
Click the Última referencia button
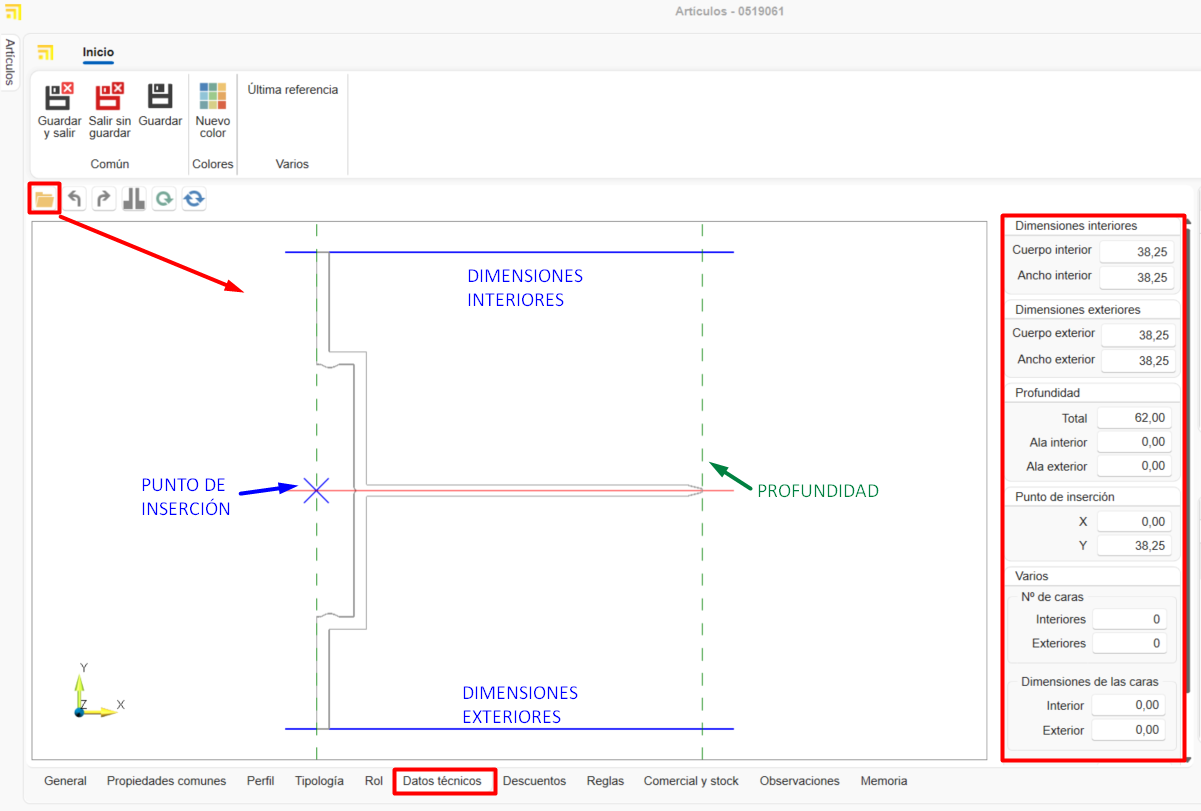[293, 90]
